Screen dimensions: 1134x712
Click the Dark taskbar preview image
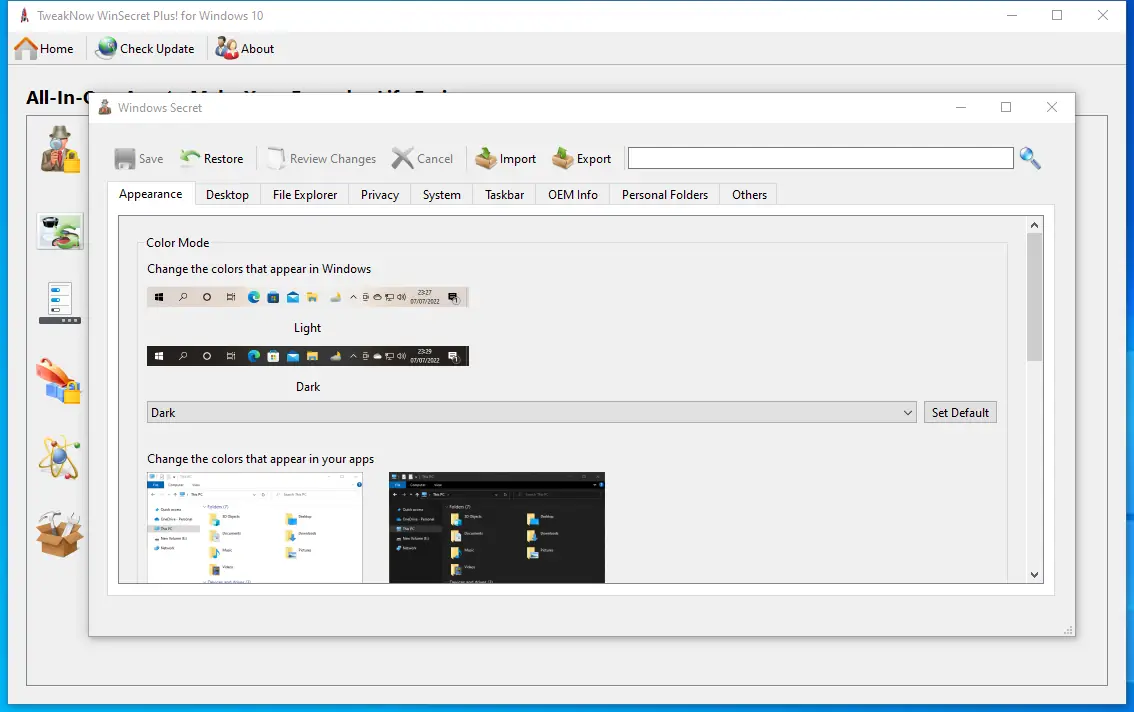point(307,356)
